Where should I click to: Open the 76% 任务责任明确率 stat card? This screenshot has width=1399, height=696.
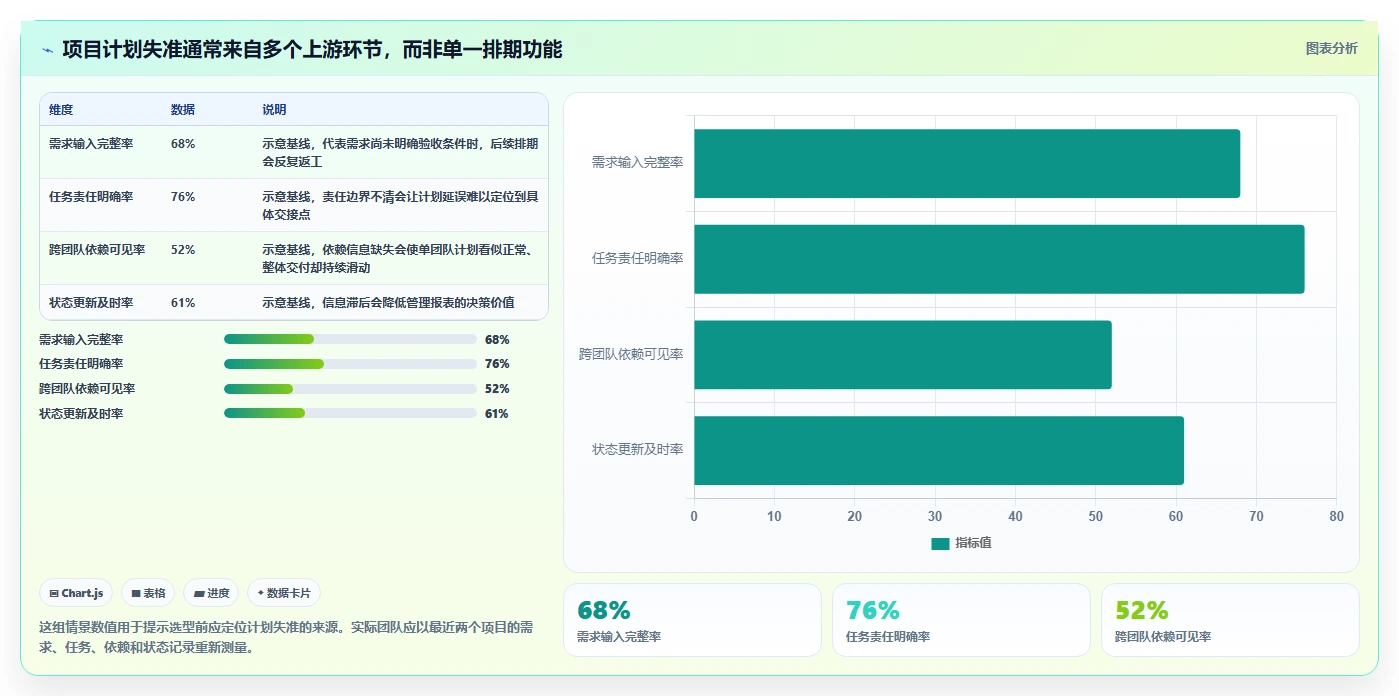point(961,620)
